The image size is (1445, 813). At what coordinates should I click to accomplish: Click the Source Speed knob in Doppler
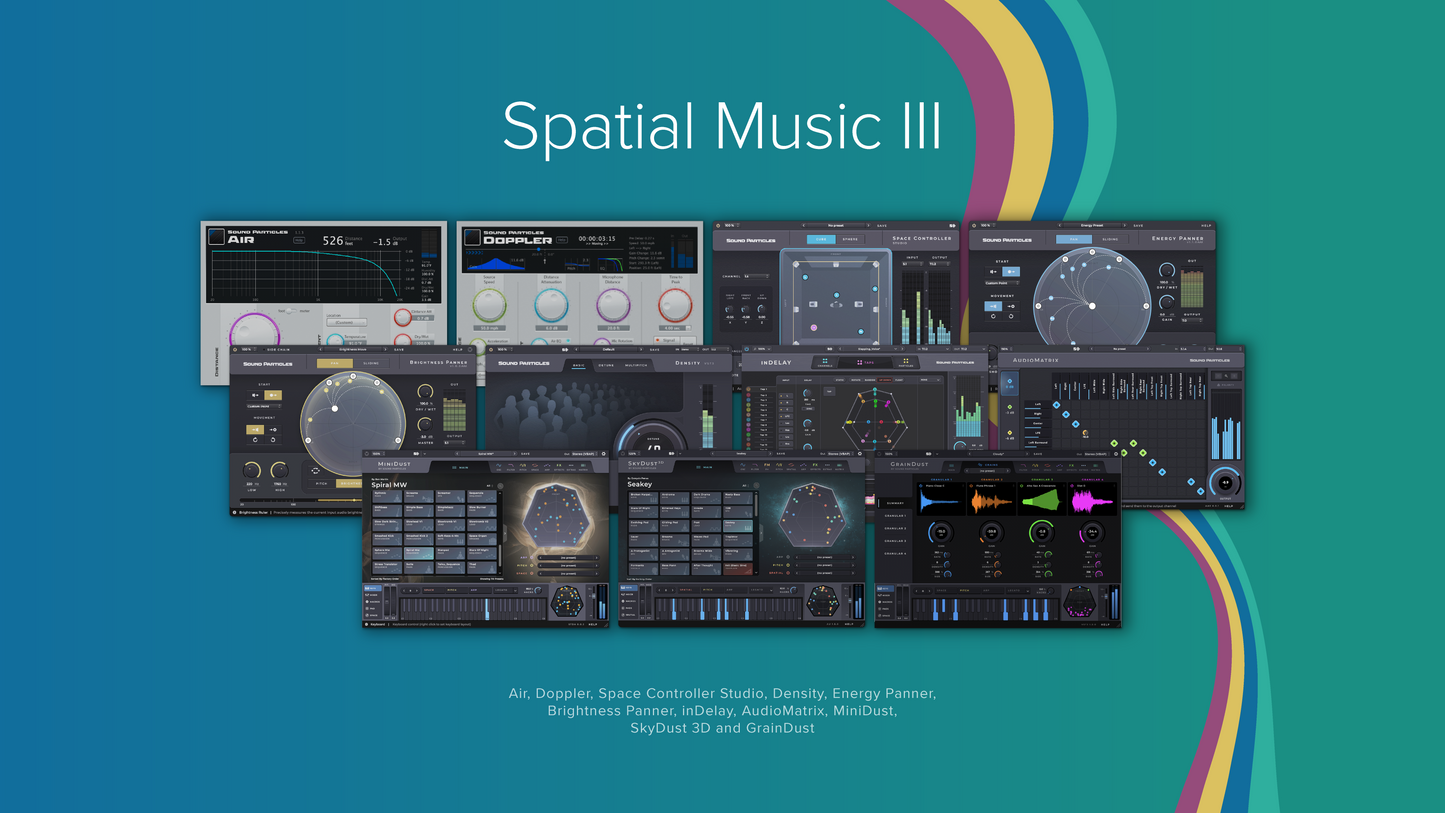tap(490, 305)
